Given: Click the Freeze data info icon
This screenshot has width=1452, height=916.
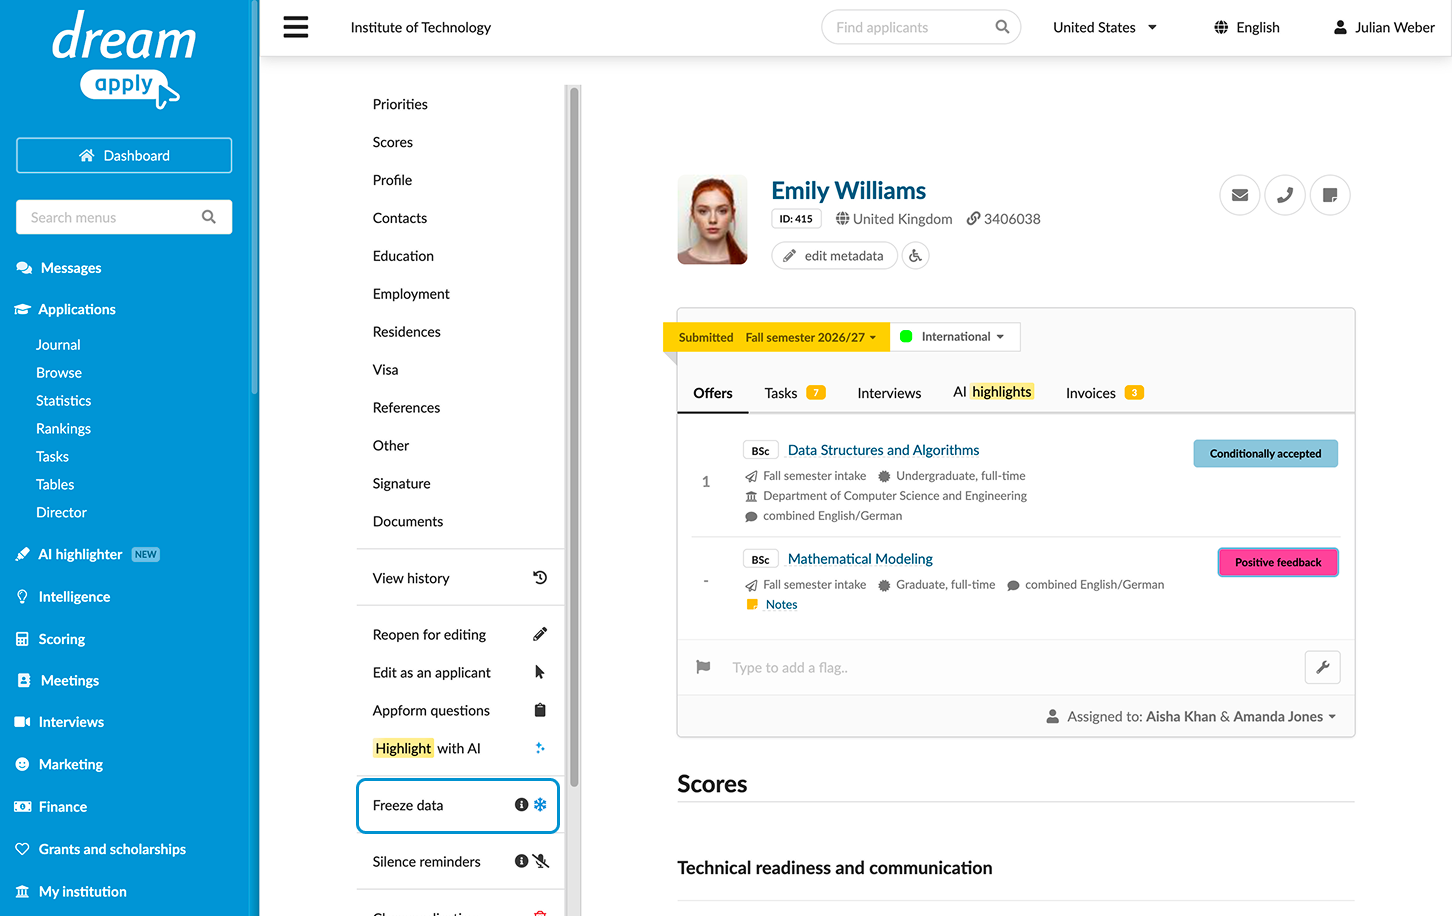Looking at the screenshot, I should point(521,805).
